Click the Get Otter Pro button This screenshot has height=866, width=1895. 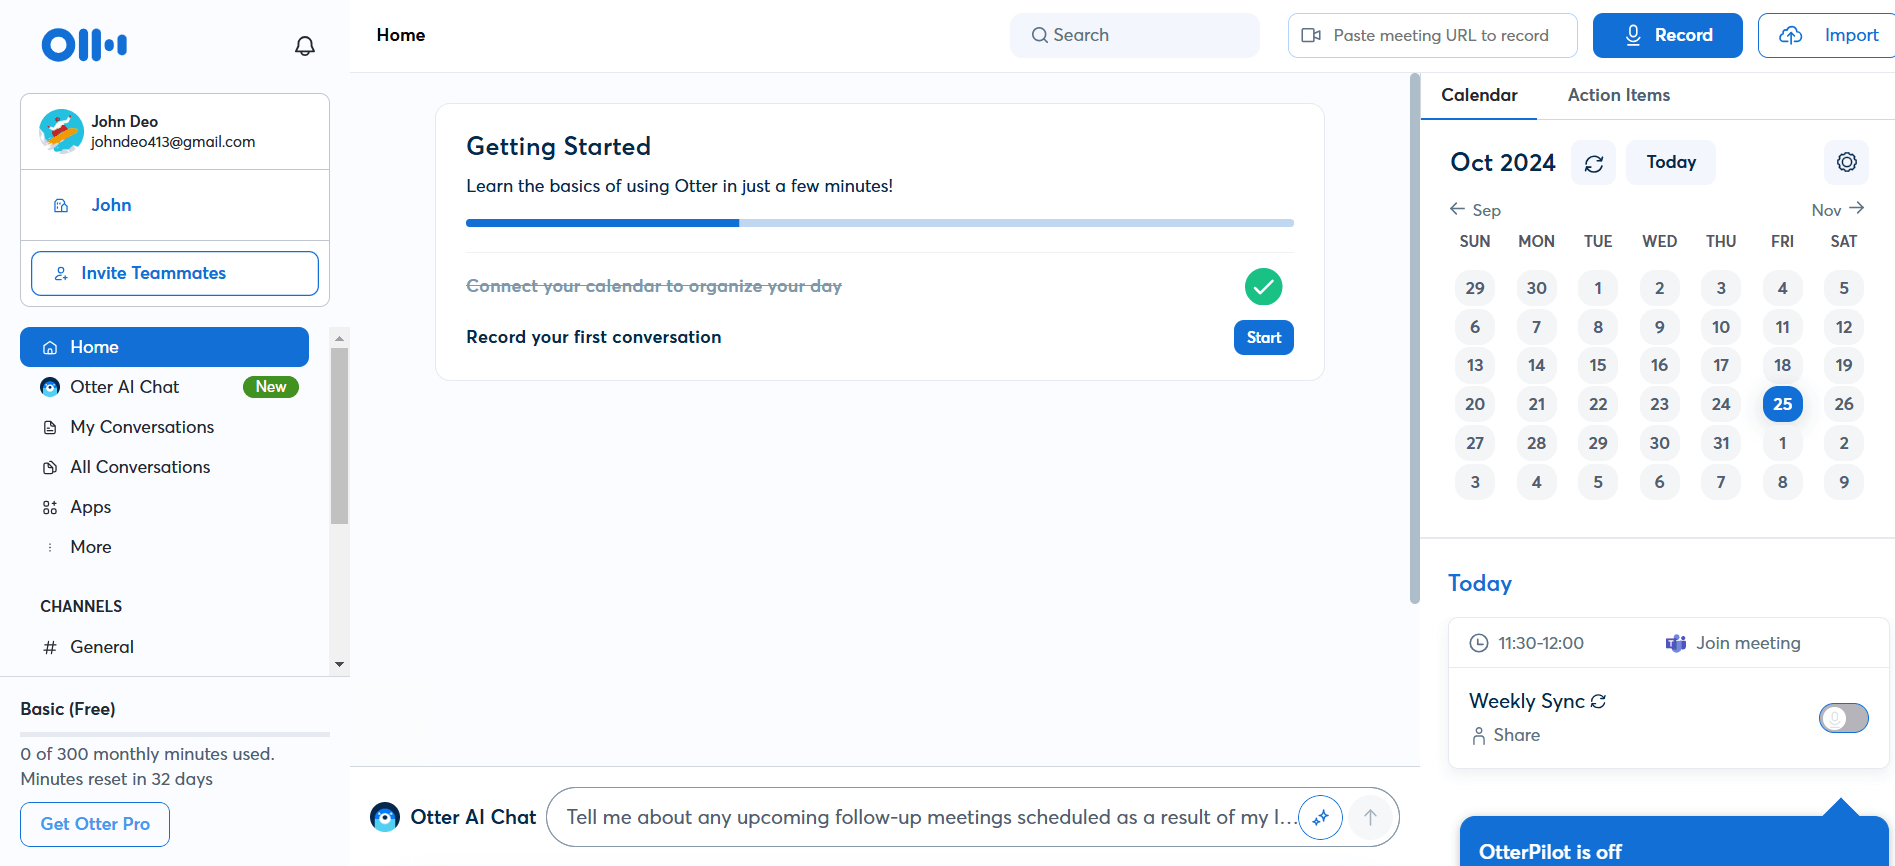point(95,824)
